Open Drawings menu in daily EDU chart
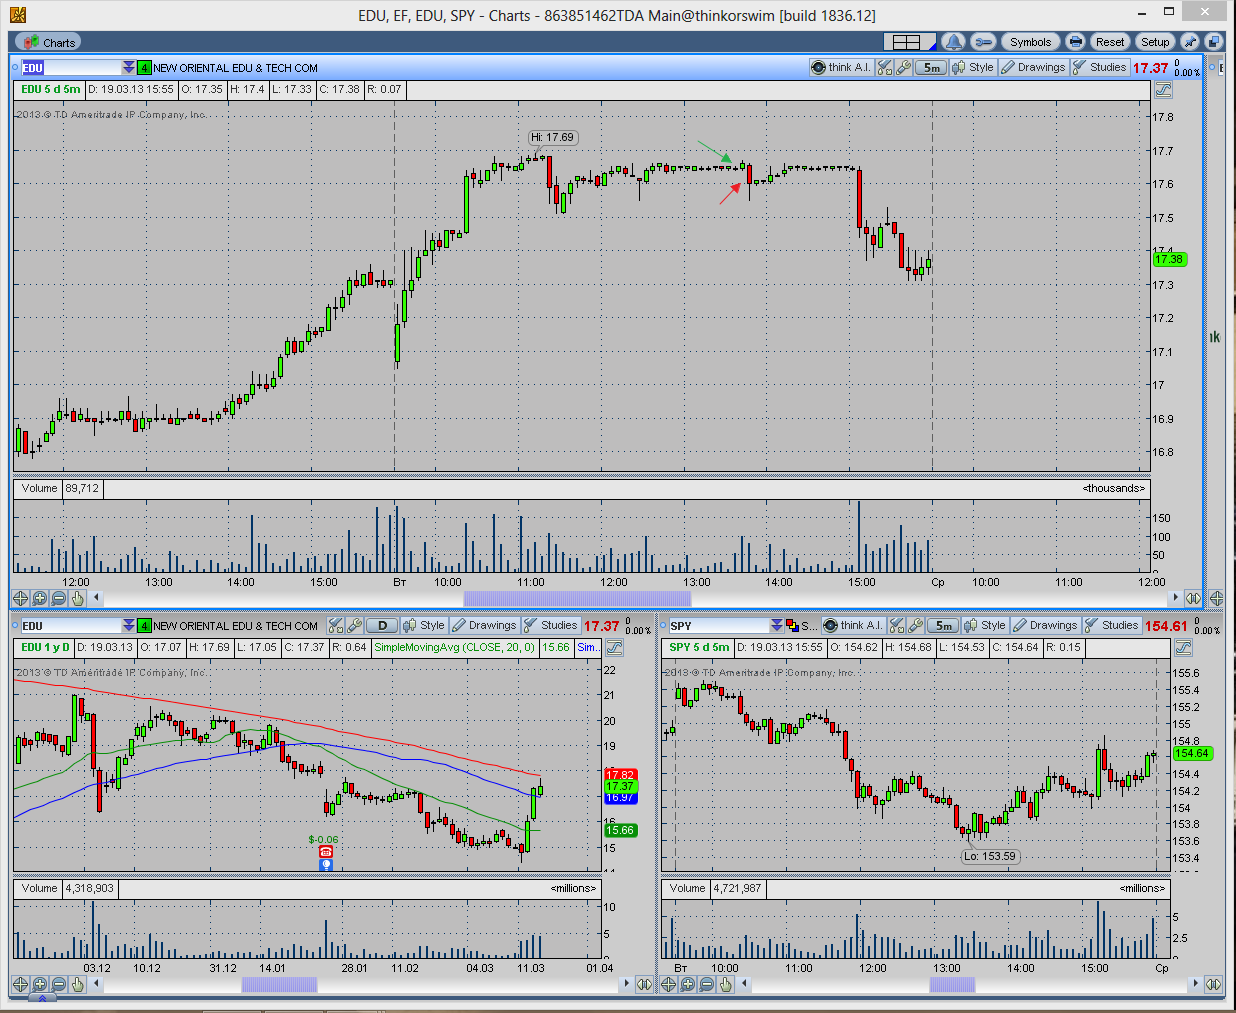 (484, 625)
